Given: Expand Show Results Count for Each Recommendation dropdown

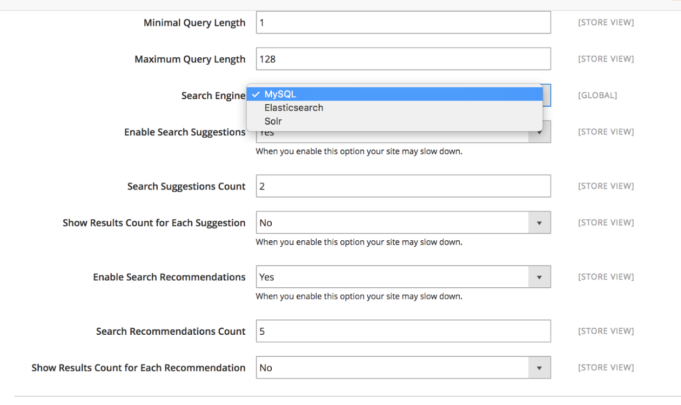Looking at the screenshot, I should click(539, 368).
